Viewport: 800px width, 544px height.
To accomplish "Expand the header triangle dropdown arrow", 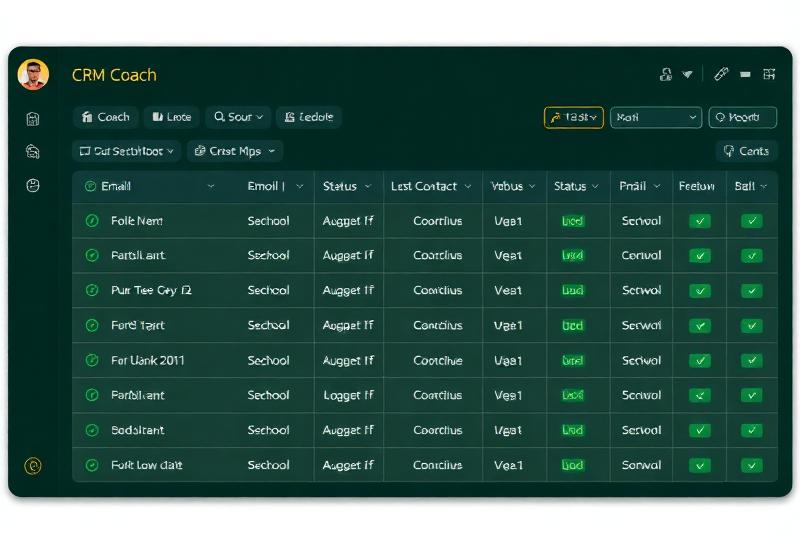I will (x=687, y=75).
